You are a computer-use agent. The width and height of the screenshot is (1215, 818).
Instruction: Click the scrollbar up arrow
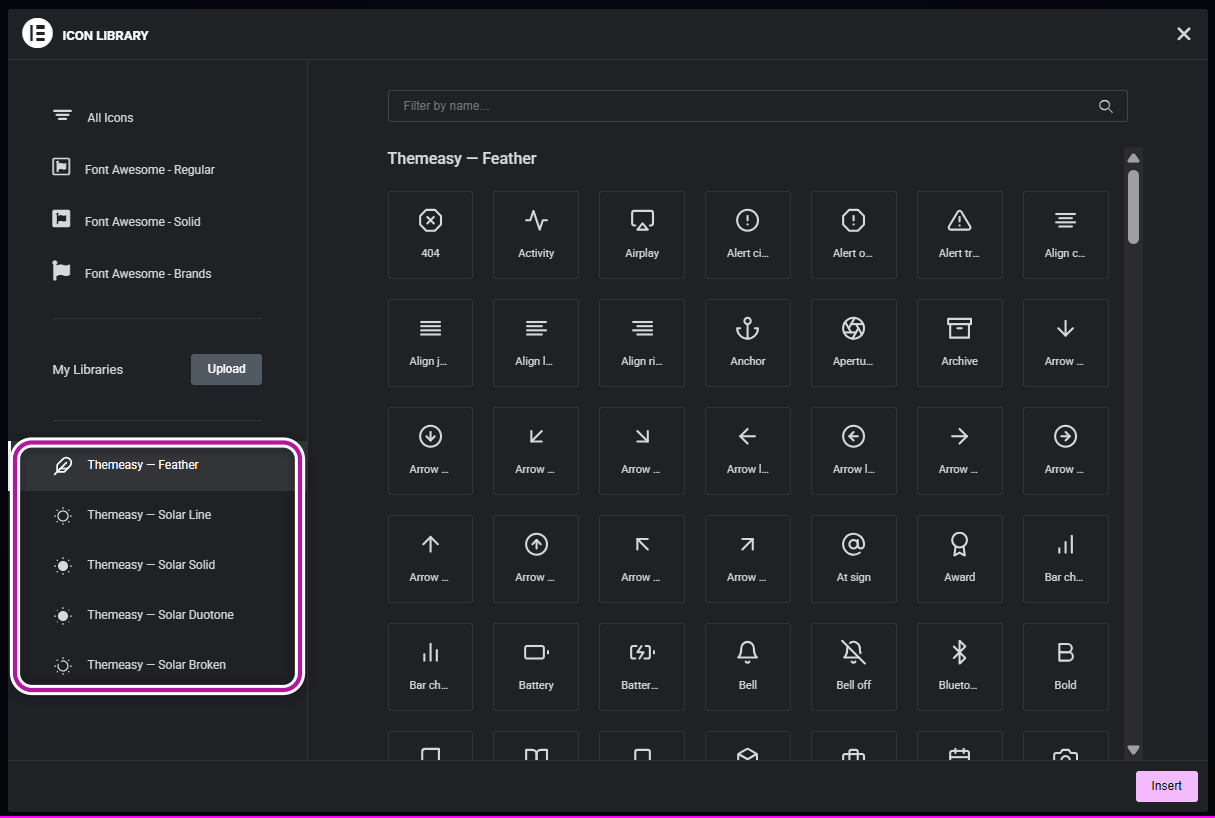pos(1133,158)
